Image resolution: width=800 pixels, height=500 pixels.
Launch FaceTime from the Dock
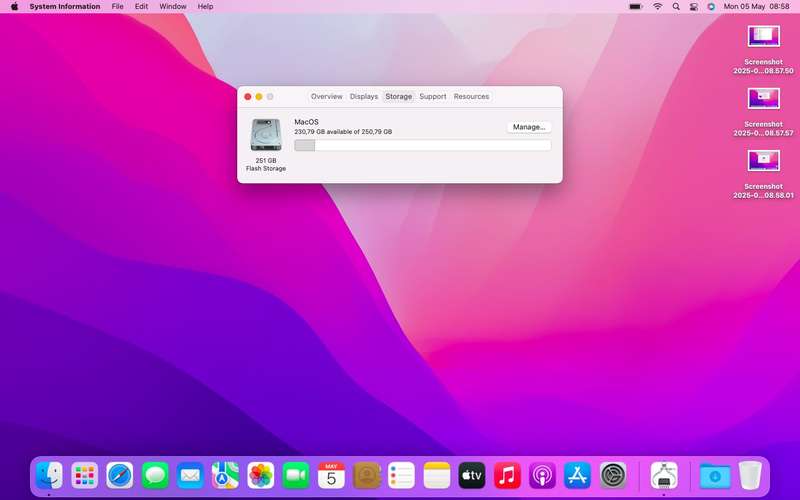tap(296, 476)
